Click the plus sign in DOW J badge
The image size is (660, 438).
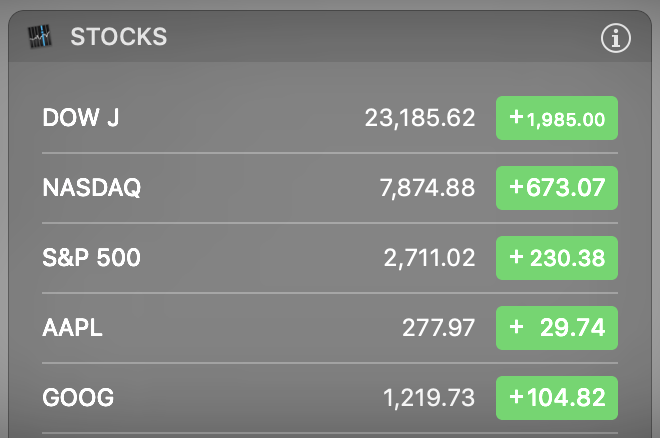516,118
